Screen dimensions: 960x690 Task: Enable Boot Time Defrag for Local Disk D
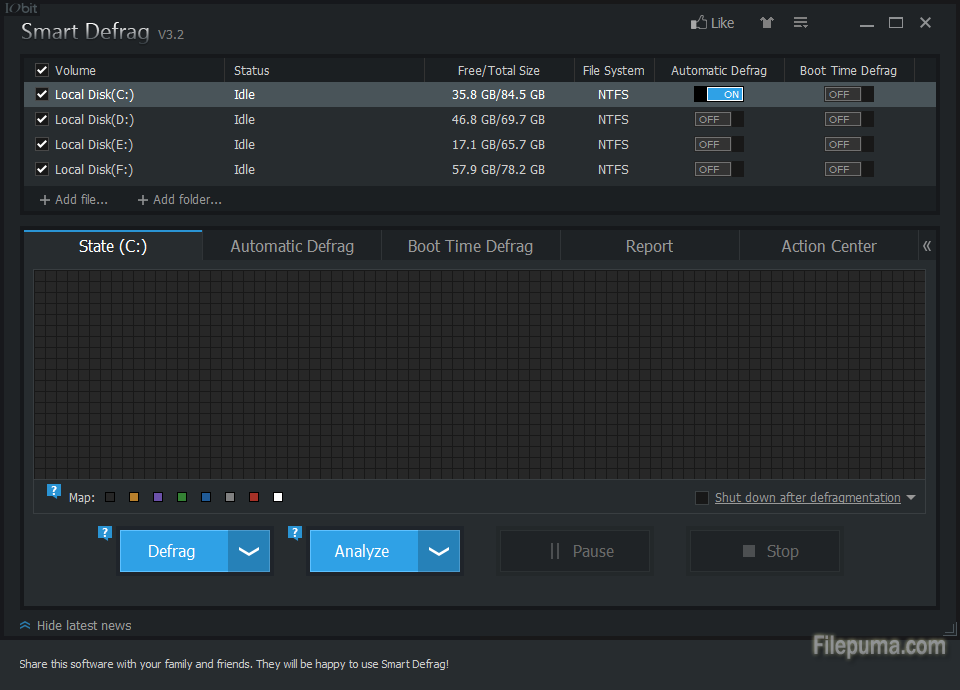pos(848,120)
